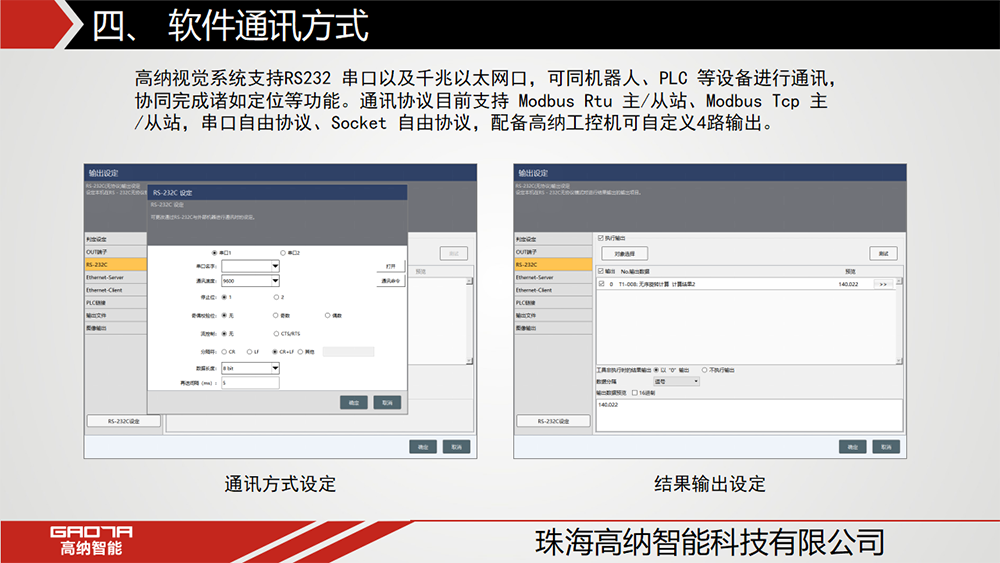
Task: Open the 数据分隔 dropdown showing 逗号
Action: 675,381
